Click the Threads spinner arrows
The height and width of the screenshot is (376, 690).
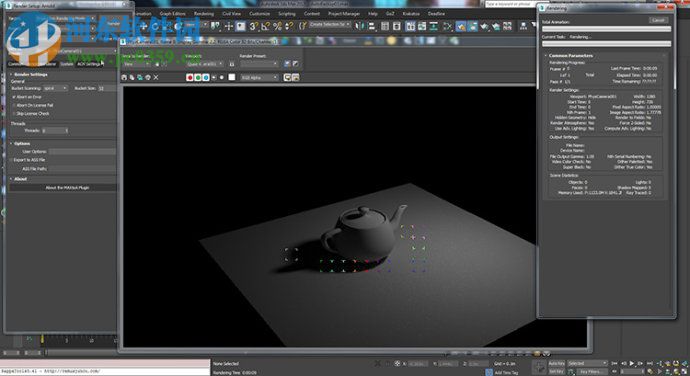[66, 131]
